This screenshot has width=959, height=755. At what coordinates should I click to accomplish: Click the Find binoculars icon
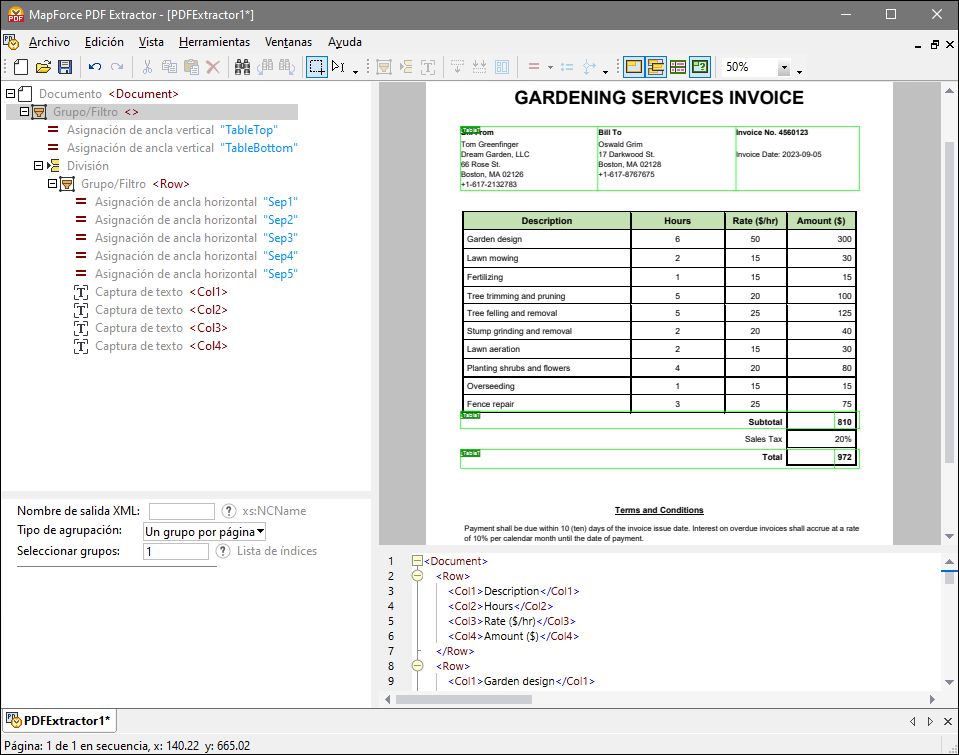(x=242, y=67)
